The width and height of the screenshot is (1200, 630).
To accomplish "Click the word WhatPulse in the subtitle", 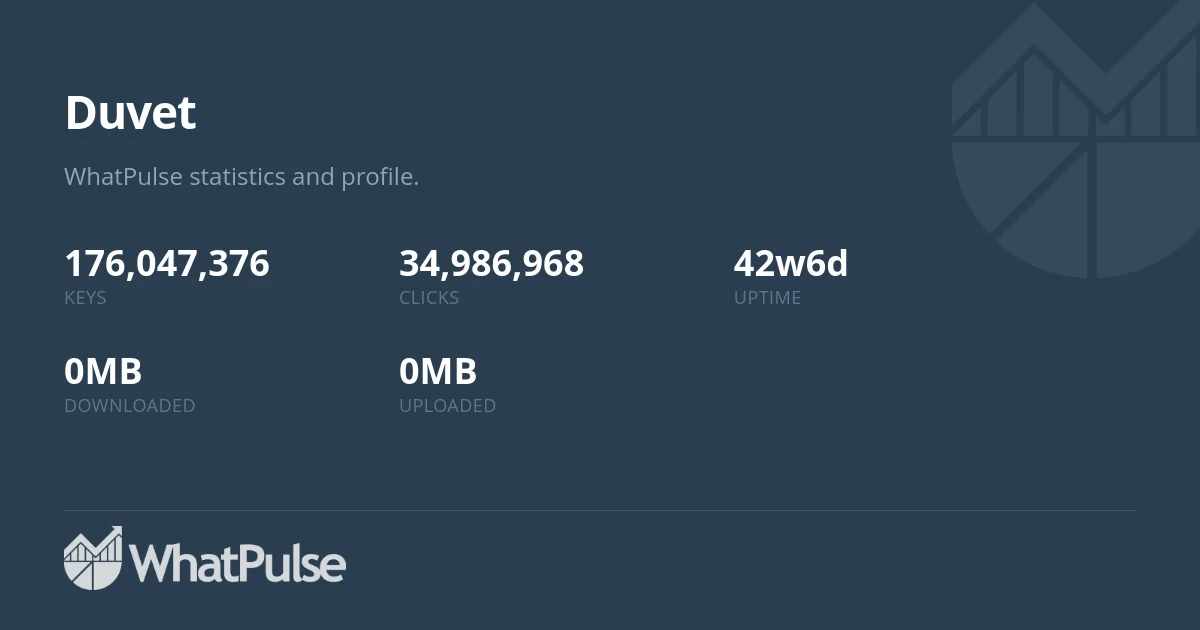I will tap(123, 177).
